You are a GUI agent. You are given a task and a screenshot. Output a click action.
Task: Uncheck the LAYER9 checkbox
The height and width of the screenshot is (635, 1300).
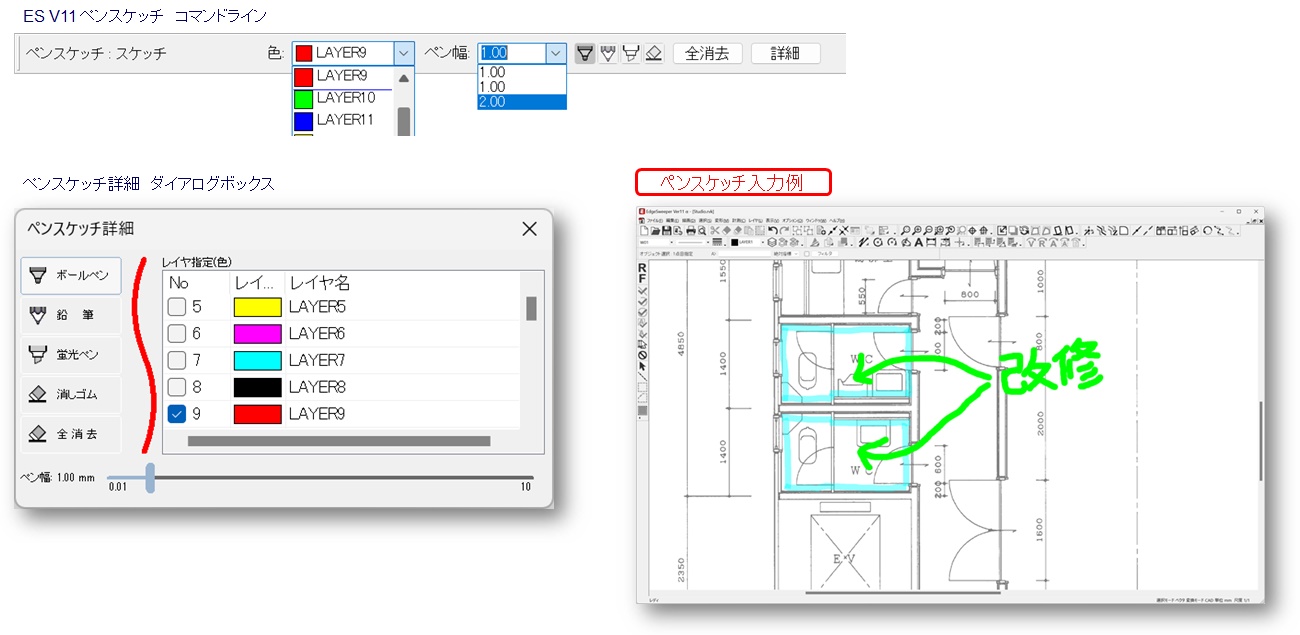click(x=177, y=414)
